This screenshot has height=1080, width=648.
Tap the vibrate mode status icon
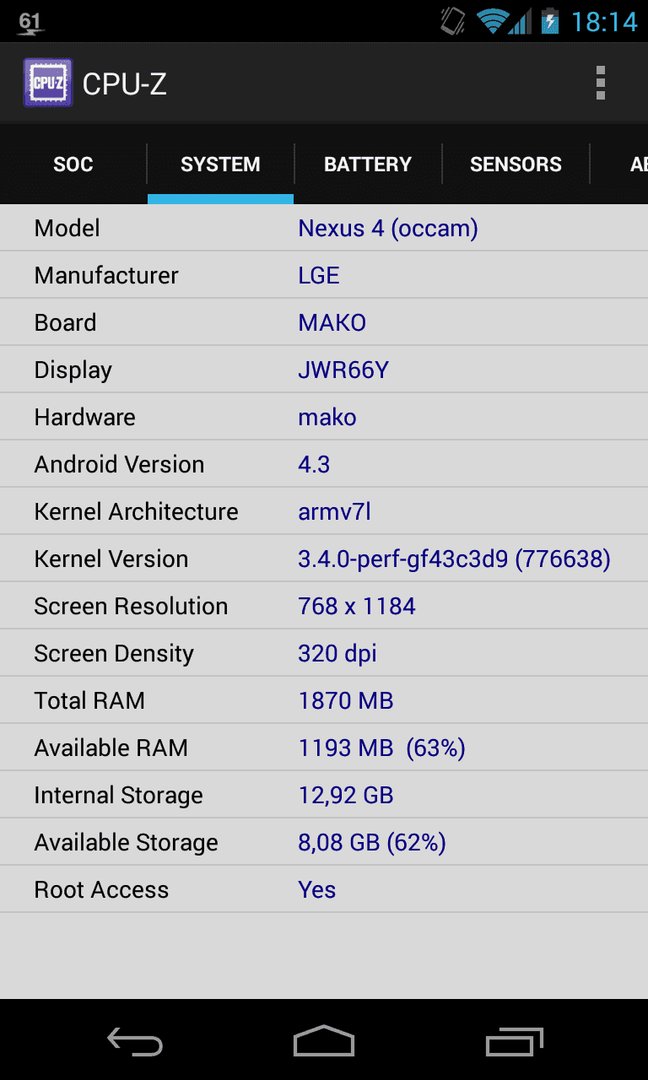point(453,21)
